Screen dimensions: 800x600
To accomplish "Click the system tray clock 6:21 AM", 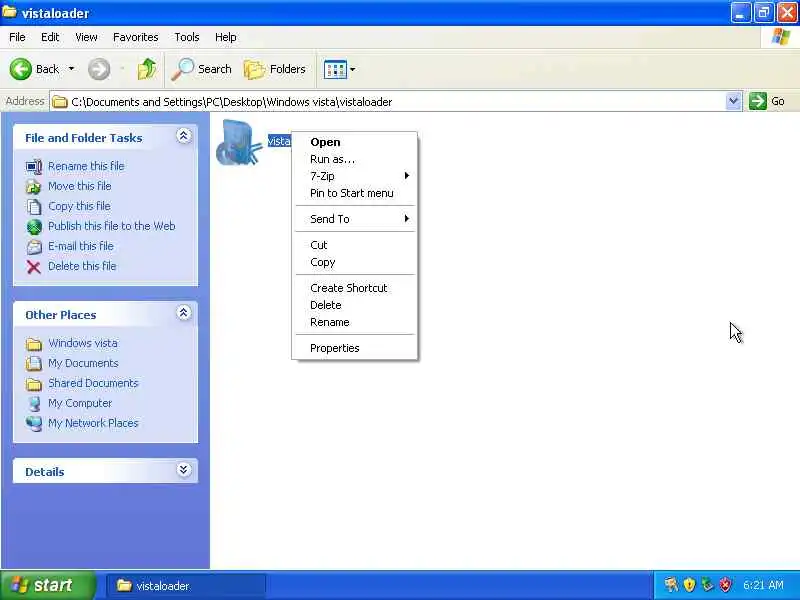I will [x=763, y=585].
